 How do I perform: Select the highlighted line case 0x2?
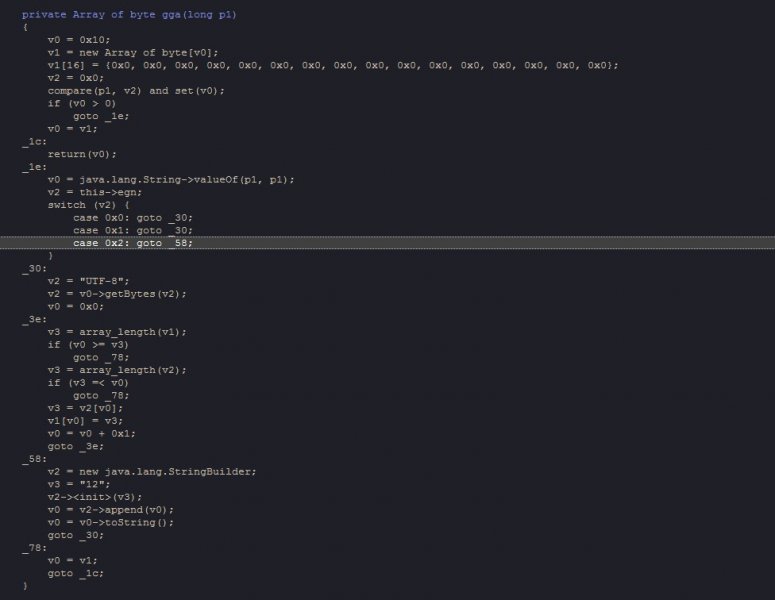[x=388, y=243]
